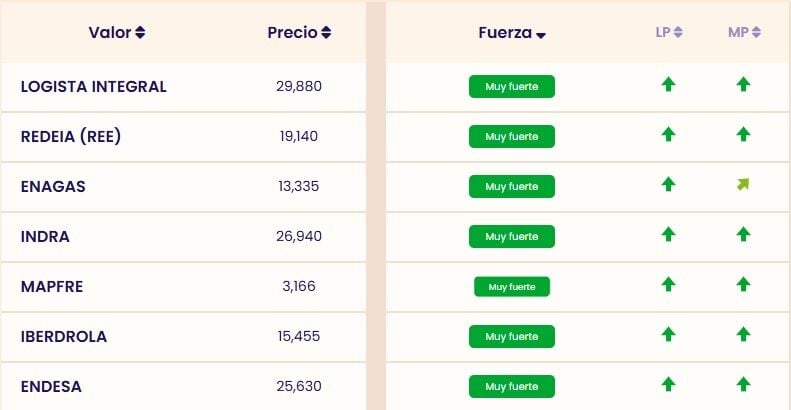
Task: Click the Muy fuerte badge for ENAGAS
Action: coord(512,186)
